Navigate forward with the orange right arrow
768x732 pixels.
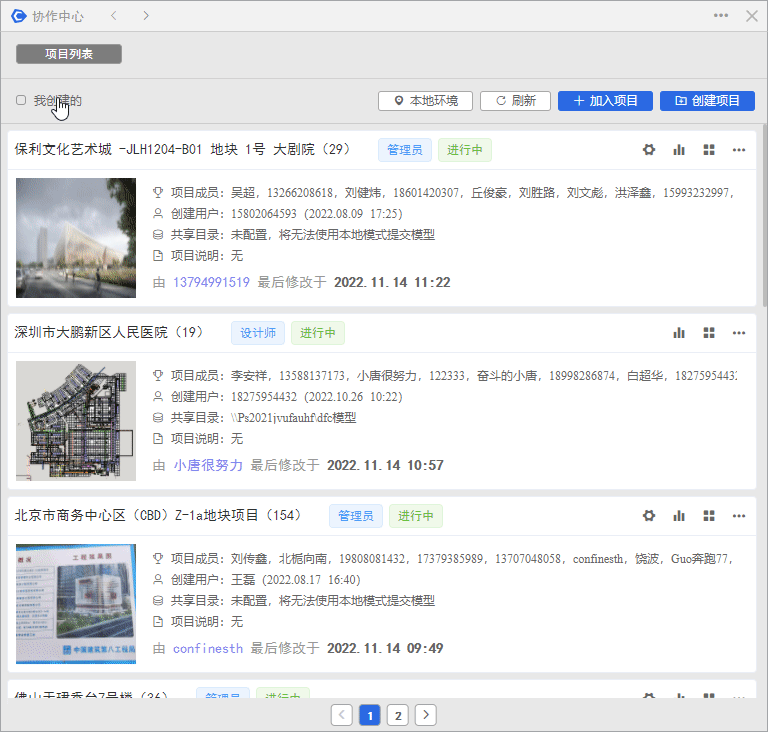[146, 16]
